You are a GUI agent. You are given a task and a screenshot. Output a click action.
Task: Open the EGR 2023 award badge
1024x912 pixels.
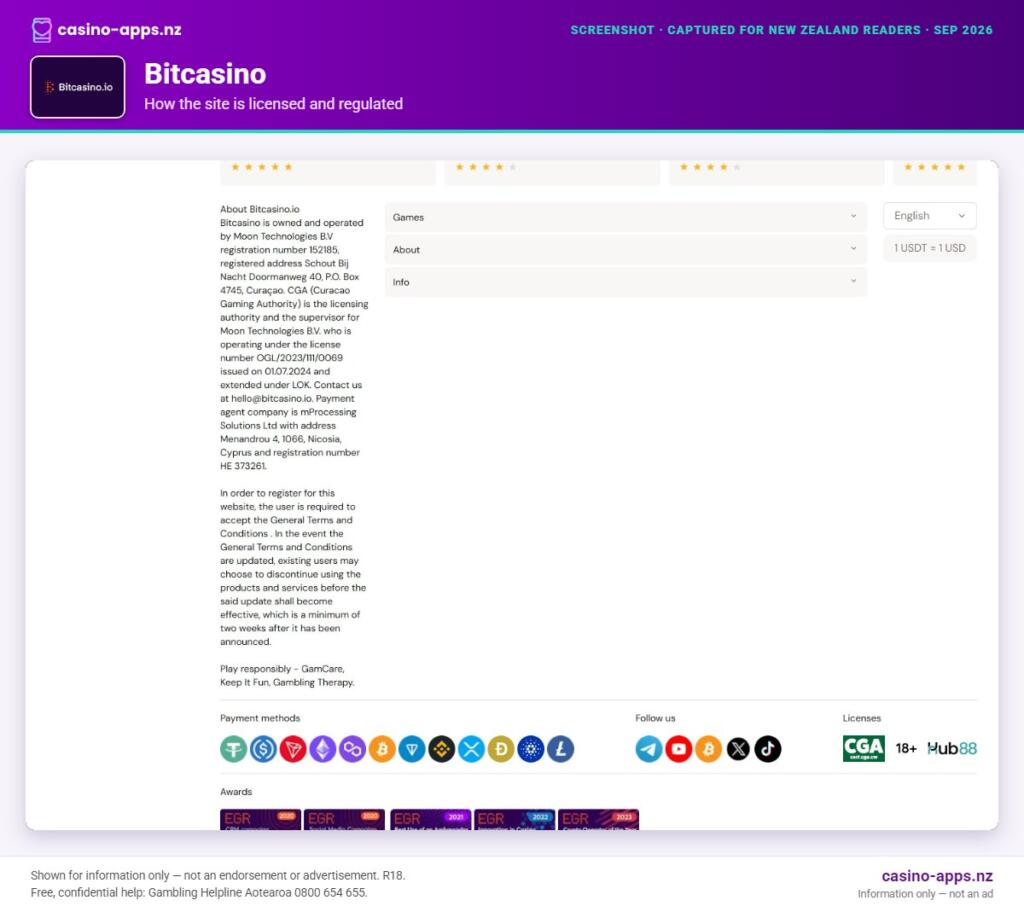[x=599, y=820]
